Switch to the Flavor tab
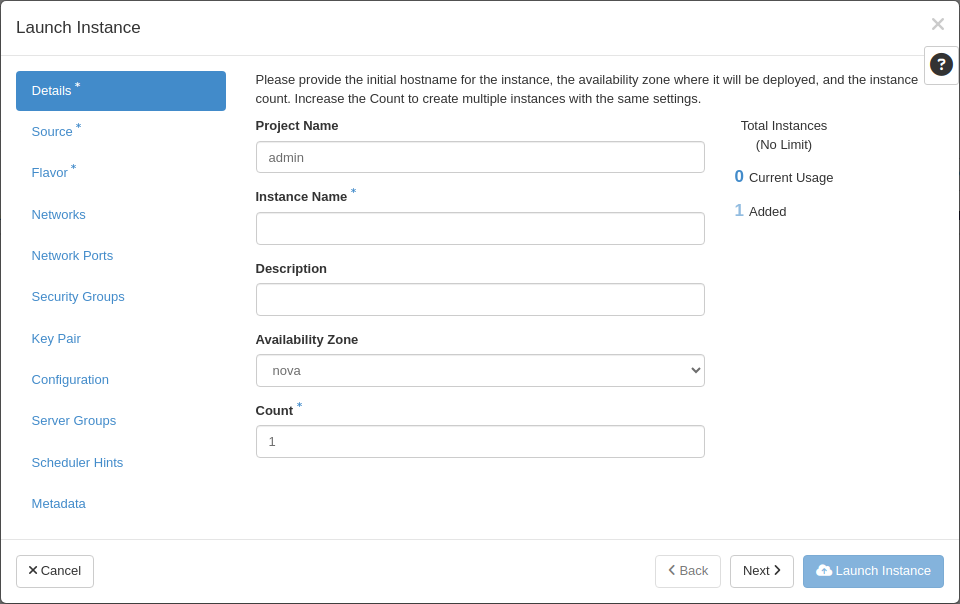 point(121,173)
